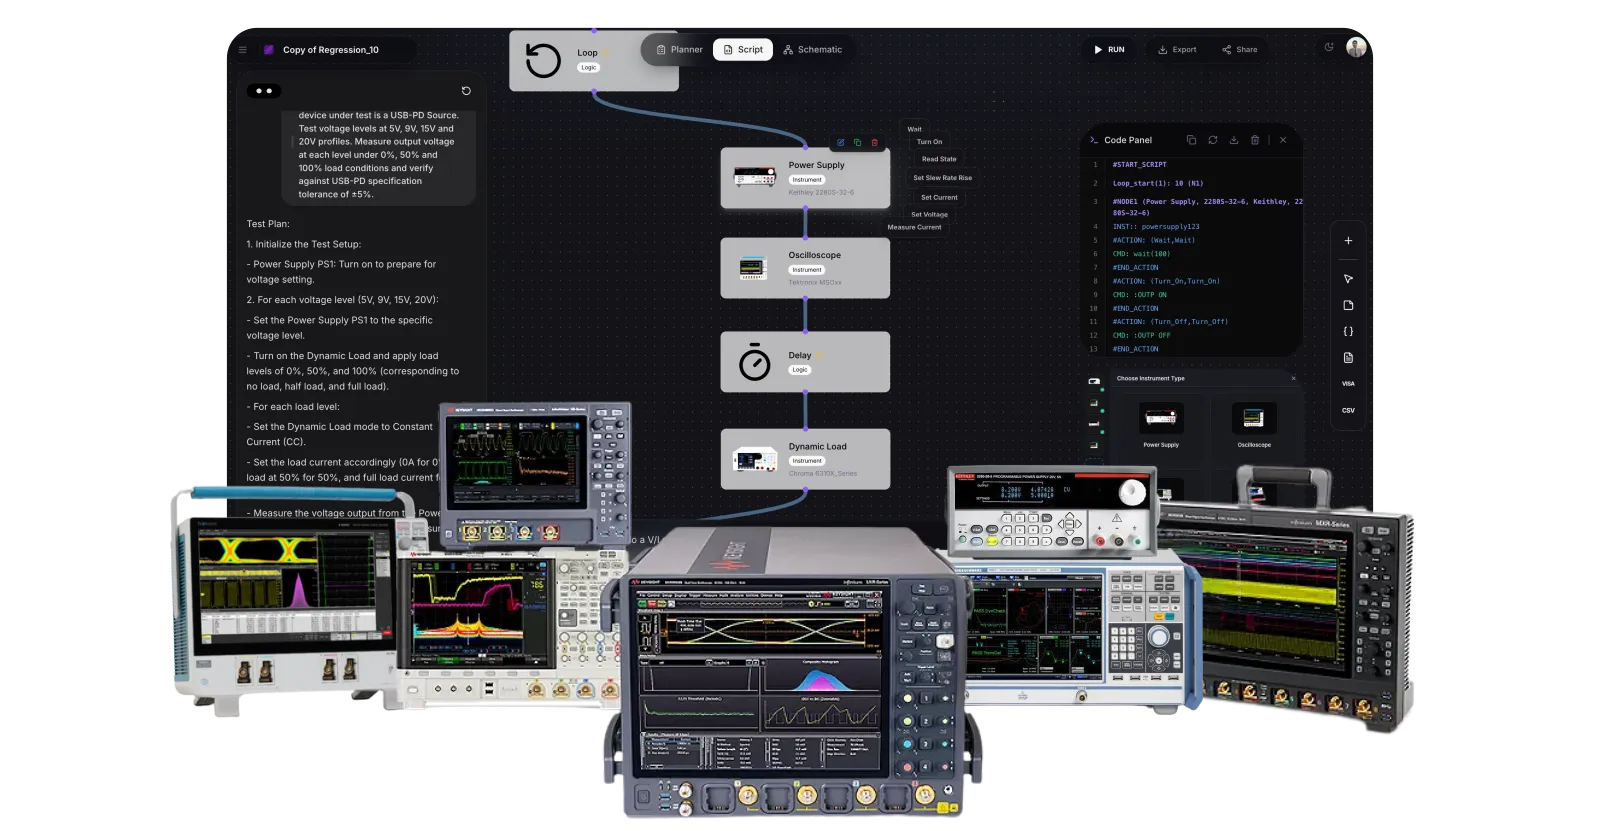Click code line Loop_start(1): 10 (N1)
1600x831 pixels.
click(x=1158, y=184)
